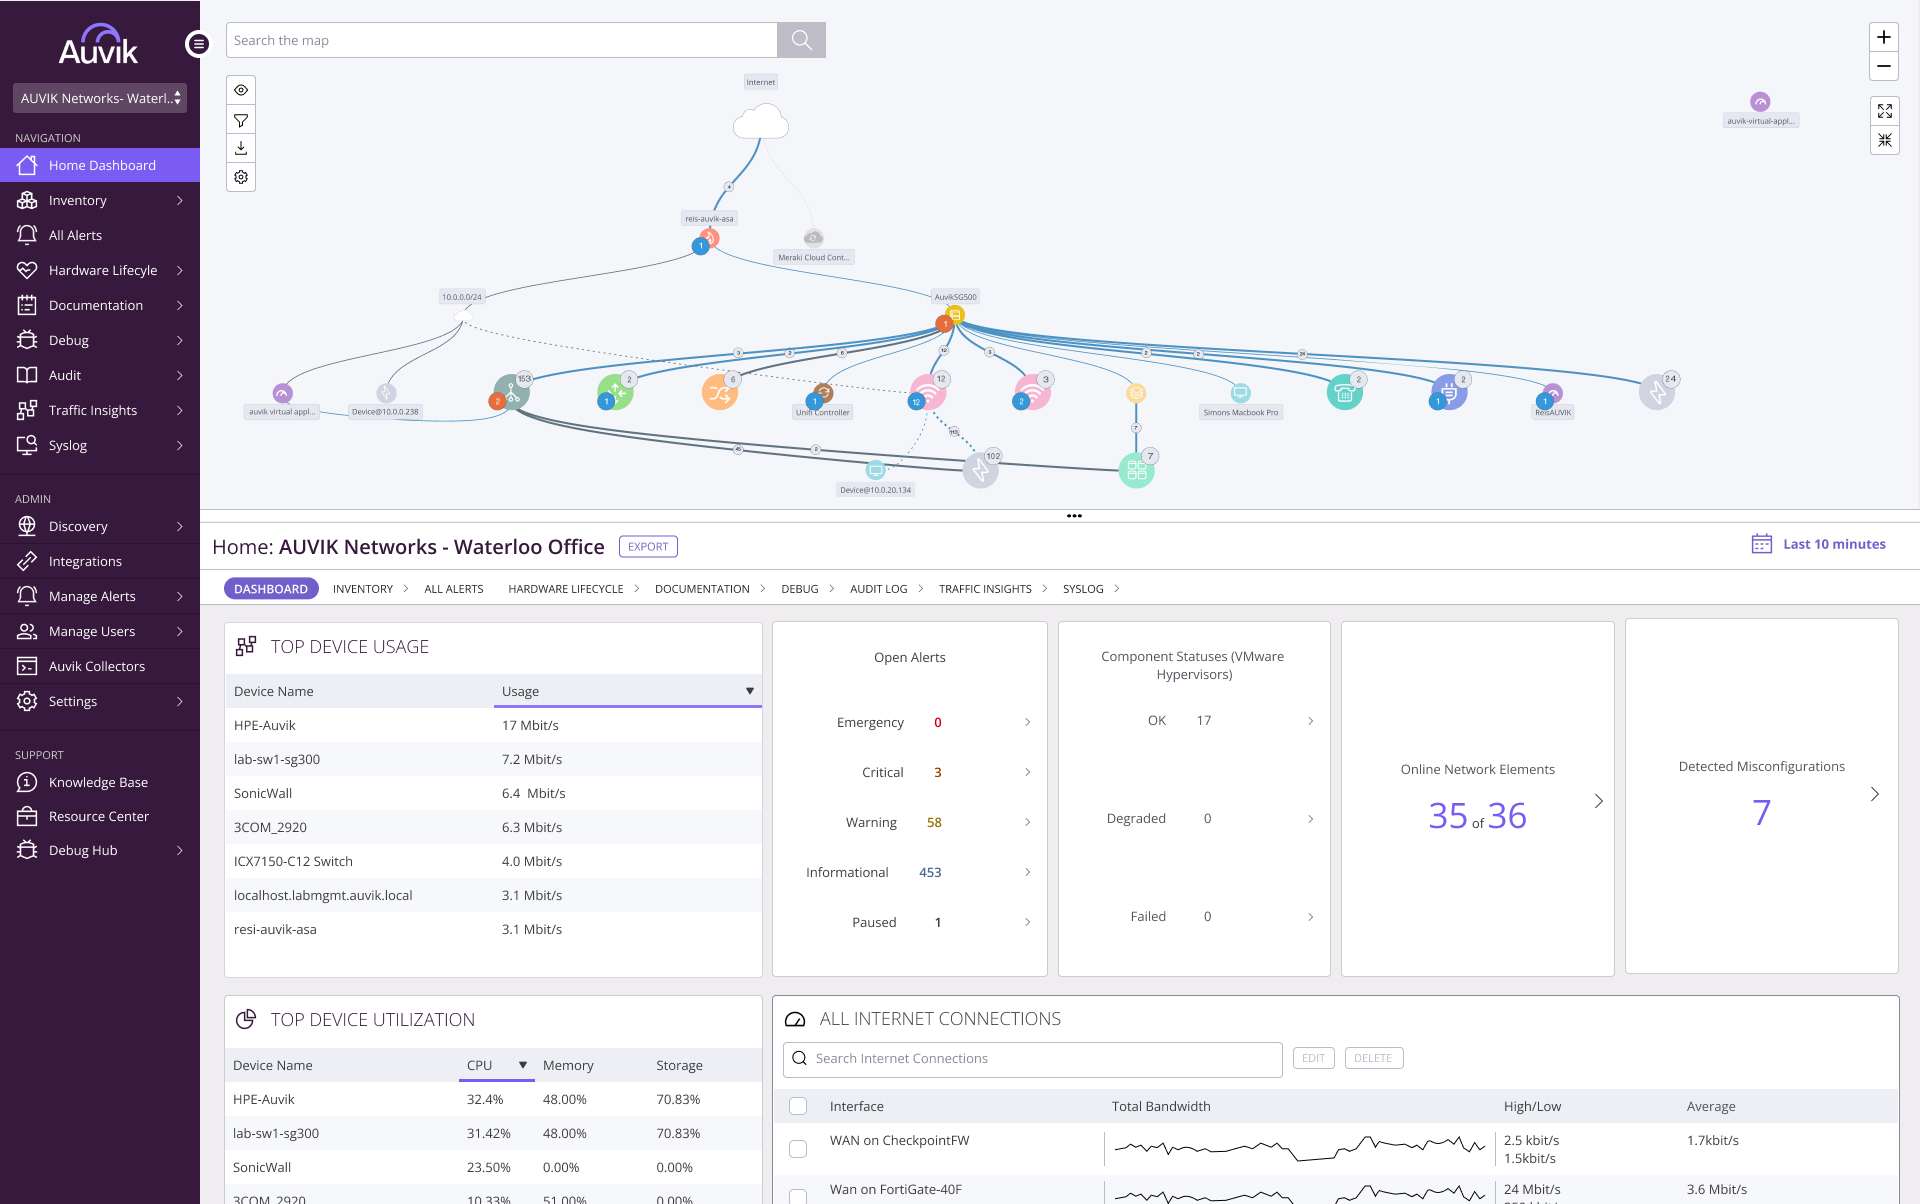Grab the map panel divider handle
The image size is (1920, 1204).
[1074, 516]
